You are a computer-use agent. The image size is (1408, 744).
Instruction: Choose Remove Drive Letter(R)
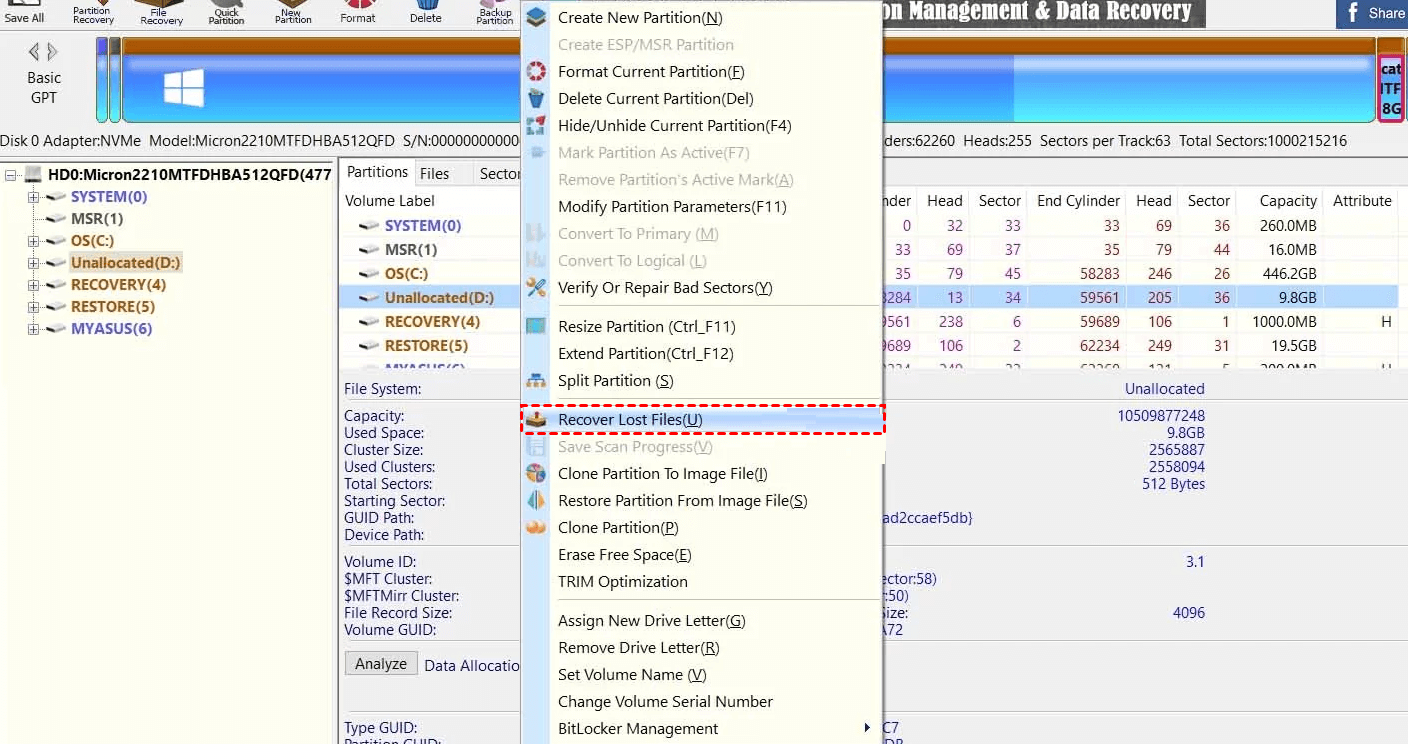click(x=702, y=648)
